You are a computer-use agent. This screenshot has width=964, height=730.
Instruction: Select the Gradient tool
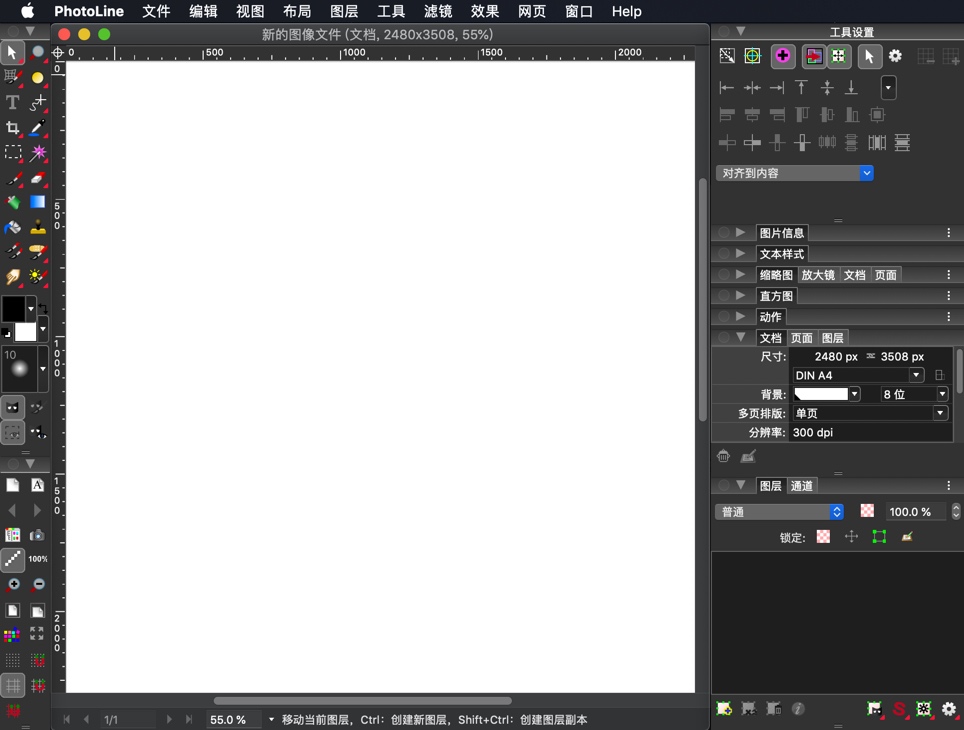(37, 201)
